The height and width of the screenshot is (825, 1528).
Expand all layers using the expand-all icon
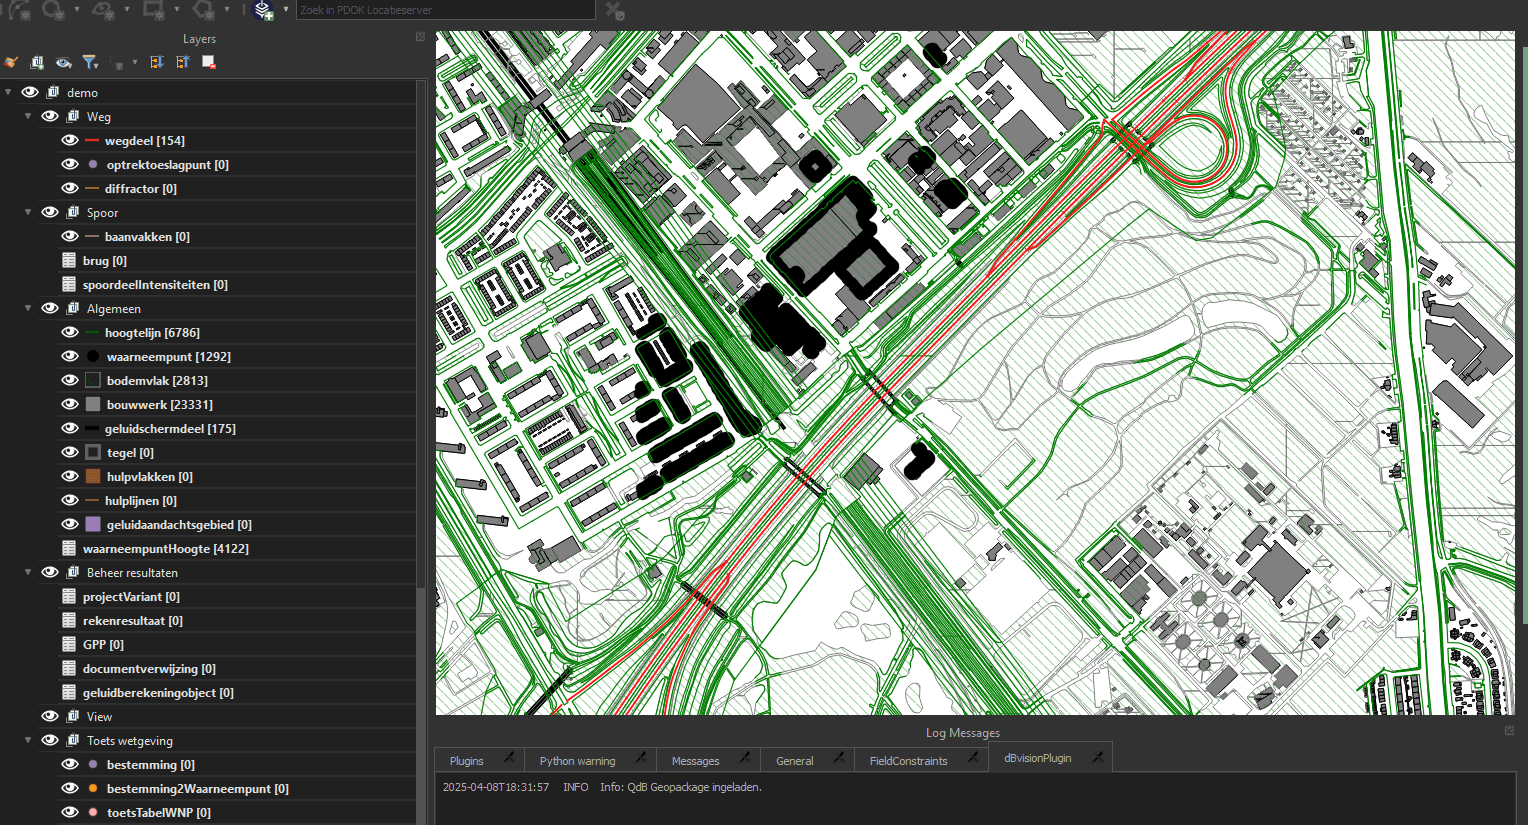click(x=154, y=61)
